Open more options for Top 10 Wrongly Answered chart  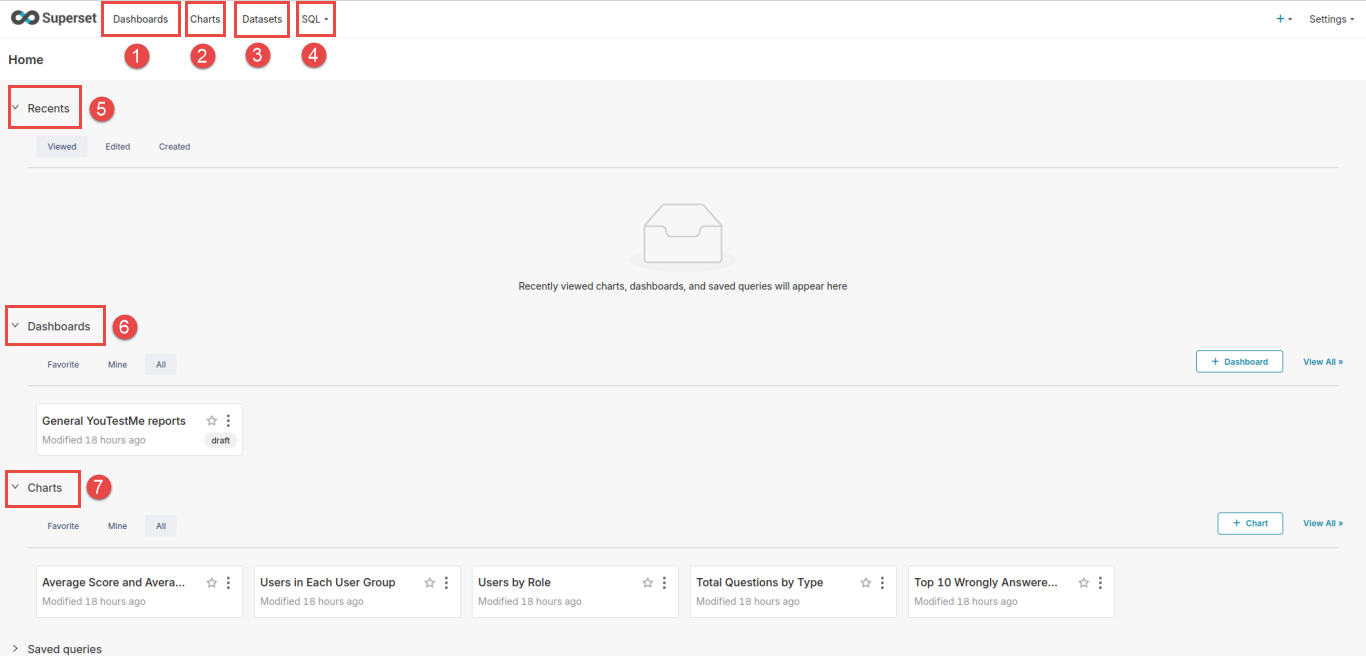[1100, 583]
